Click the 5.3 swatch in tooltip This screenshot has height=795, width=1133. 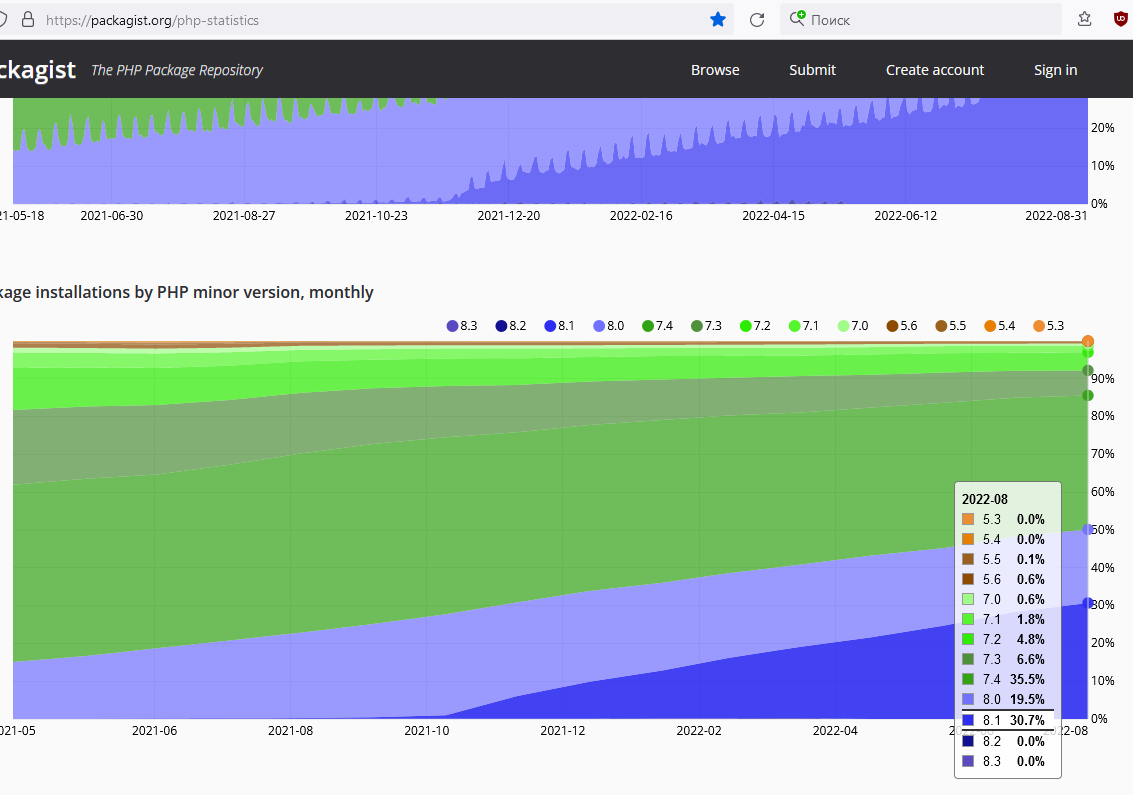point(968,519)
